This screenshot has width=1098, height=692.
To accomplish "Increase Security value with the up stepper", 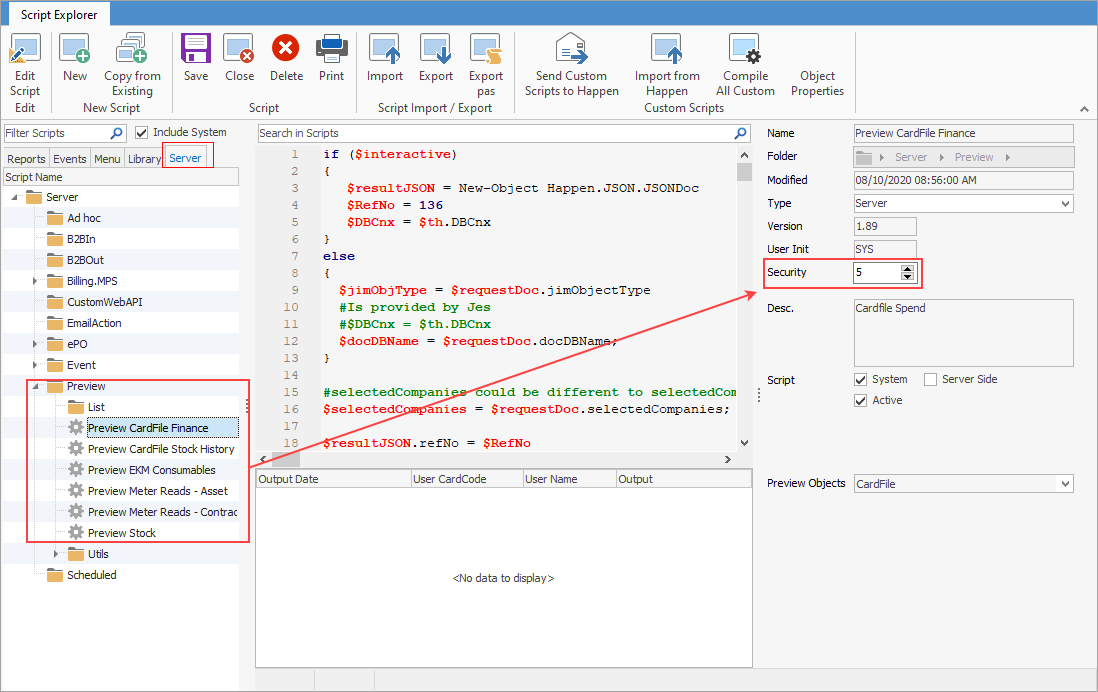I will 909,267.
